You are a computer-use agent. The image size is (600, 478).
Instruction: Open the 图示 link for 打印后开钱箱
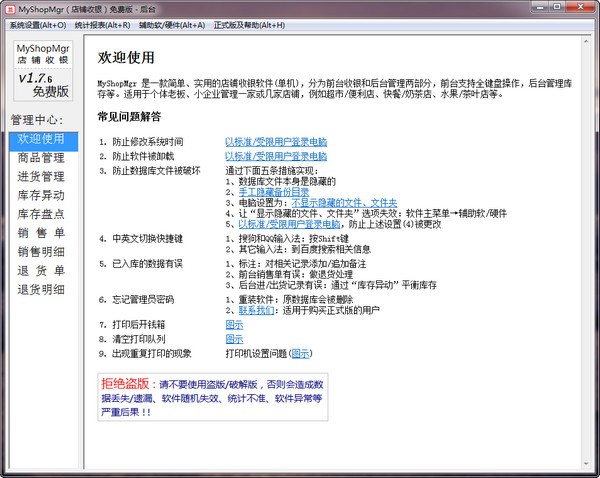click(234, 325)
